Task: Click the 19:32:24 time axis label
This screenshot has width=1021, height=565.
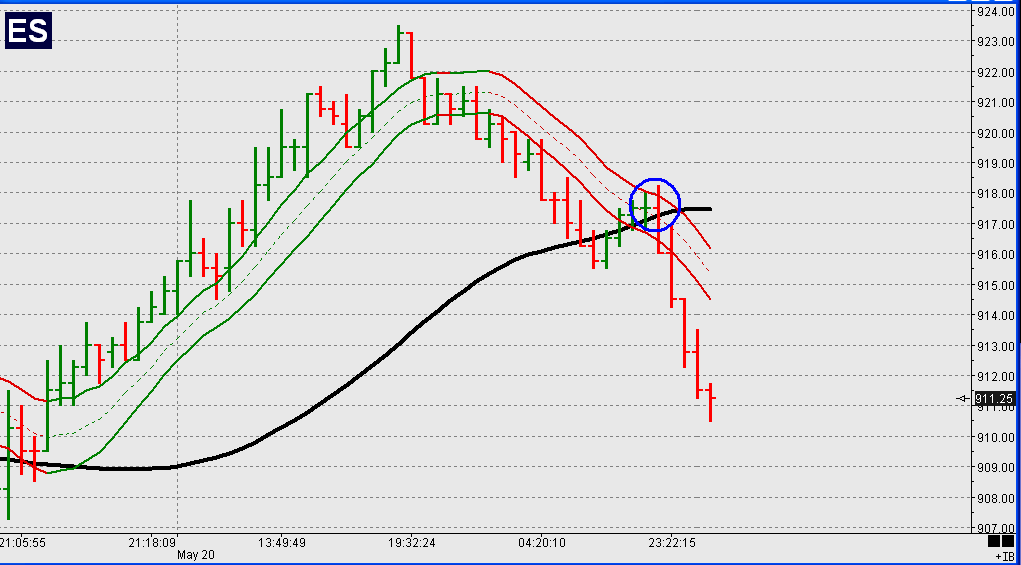Action: click(410, 542)
